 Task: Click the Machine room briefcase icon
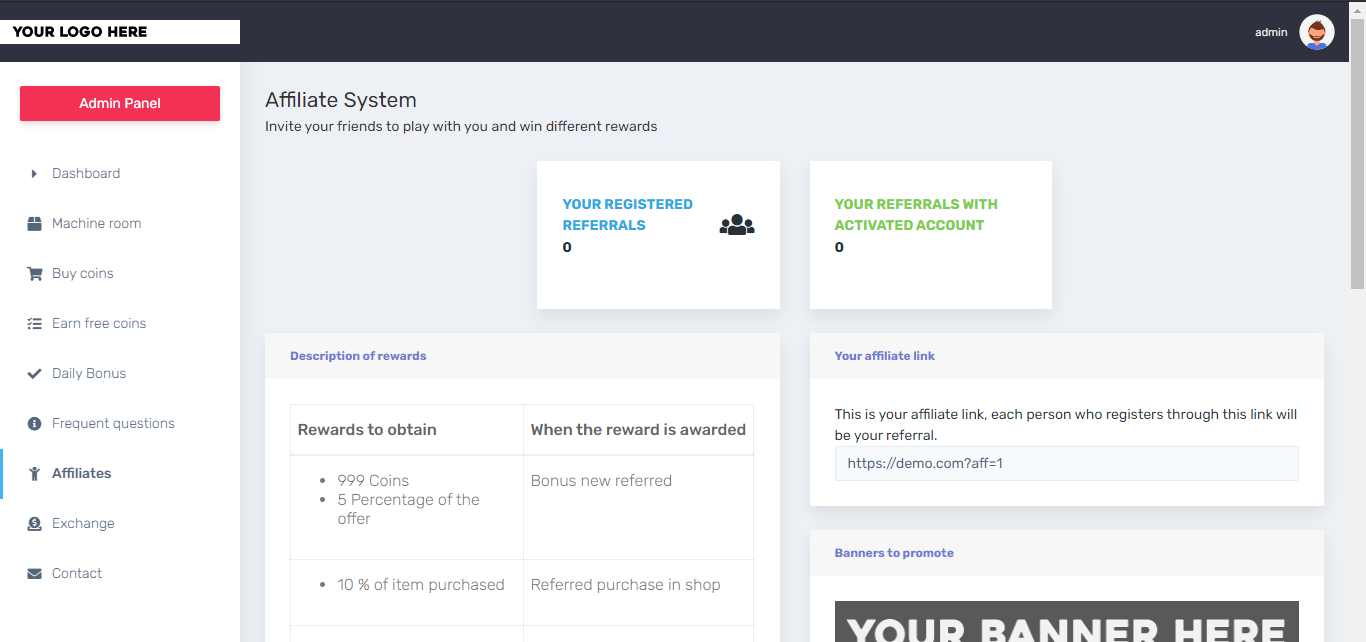34,223
